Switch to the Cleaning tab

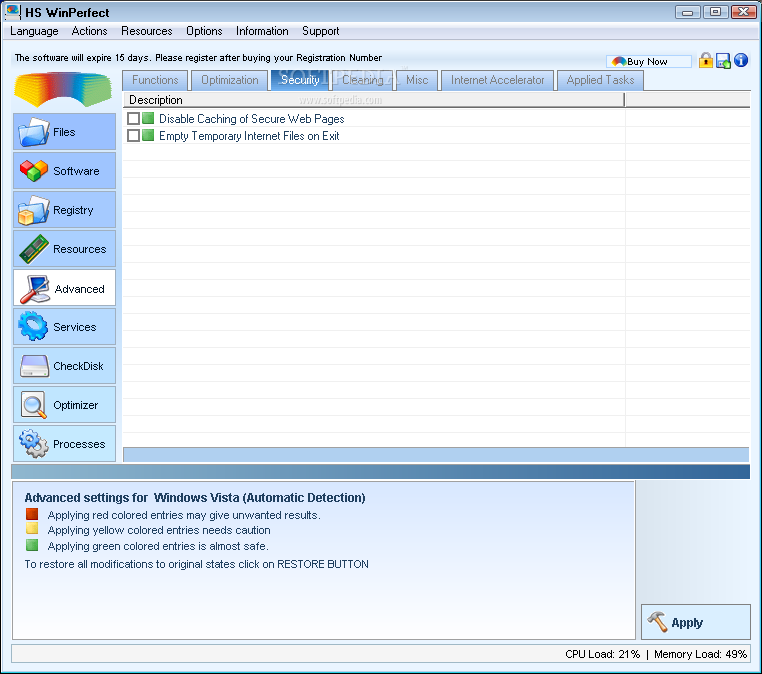(x=363, y=80)
